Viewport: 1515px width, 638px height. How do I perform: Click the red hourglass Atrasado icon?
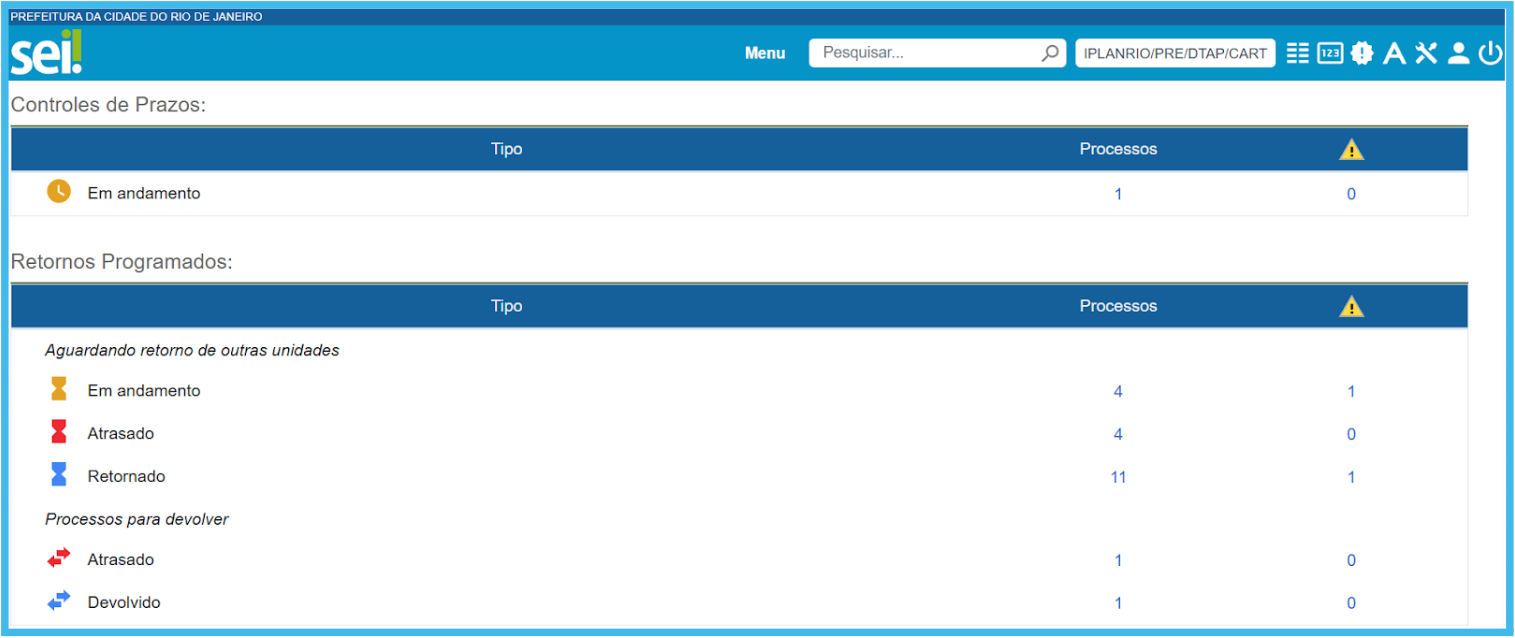[59, 432]
